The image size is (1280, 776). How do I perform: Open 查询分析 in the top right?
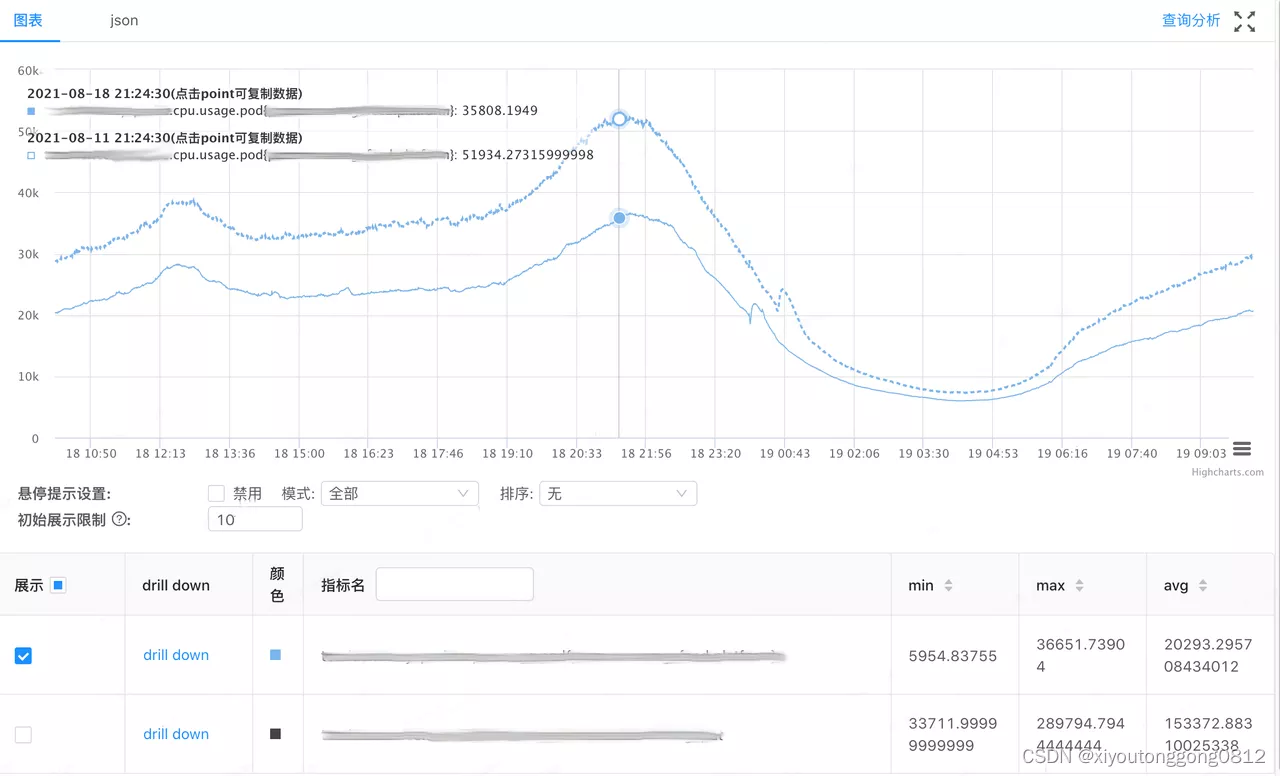pos(1191,20)
